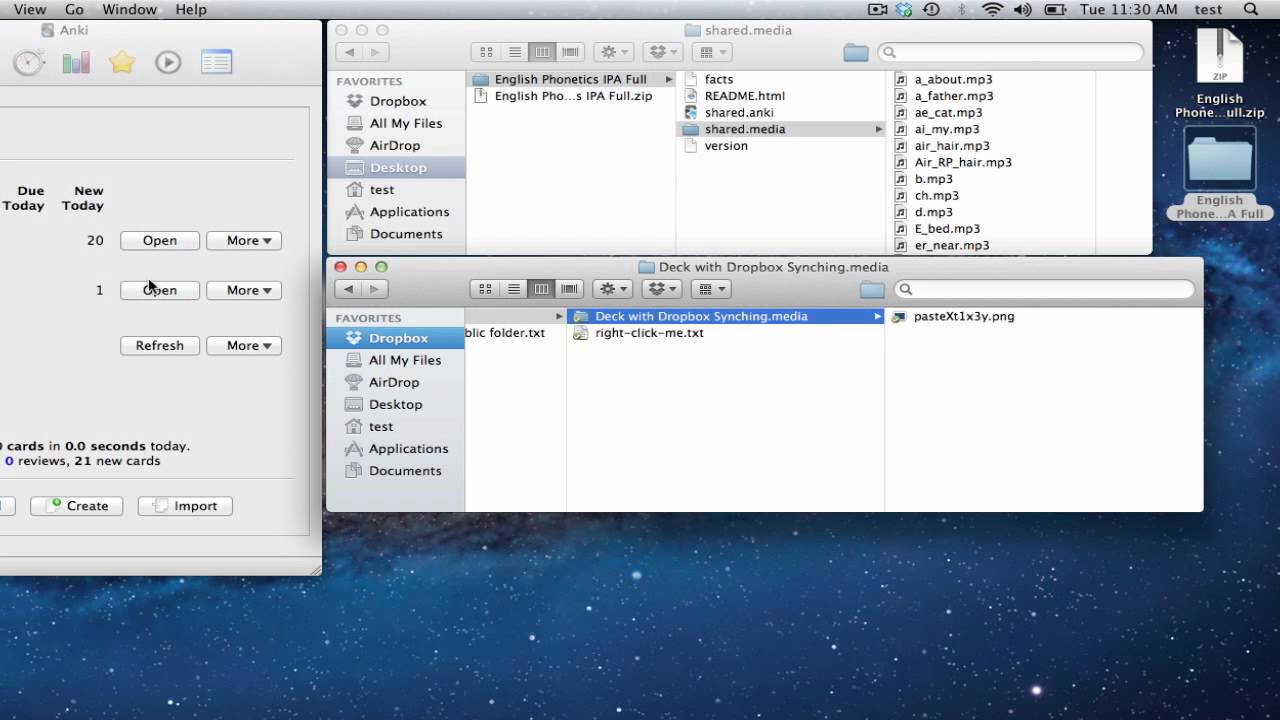Select column view in shared.media window
The image size is (1280, 720).
coord(542,52)
